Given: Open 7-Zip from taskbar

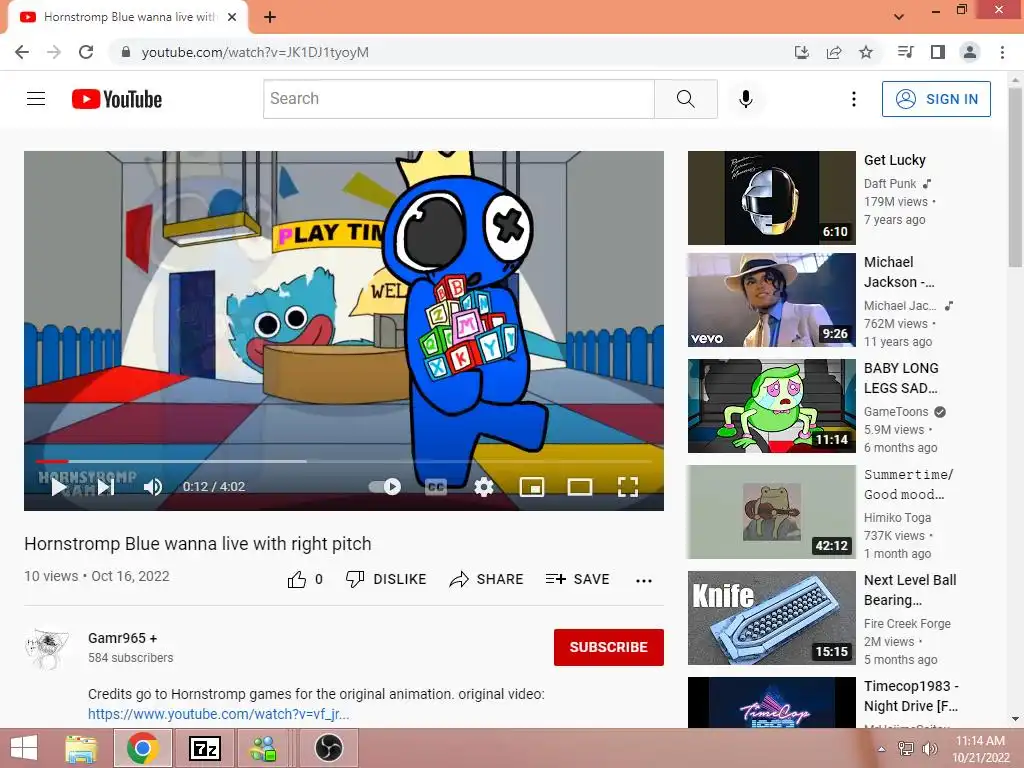Looking at the screenshot, I should 204,748.
